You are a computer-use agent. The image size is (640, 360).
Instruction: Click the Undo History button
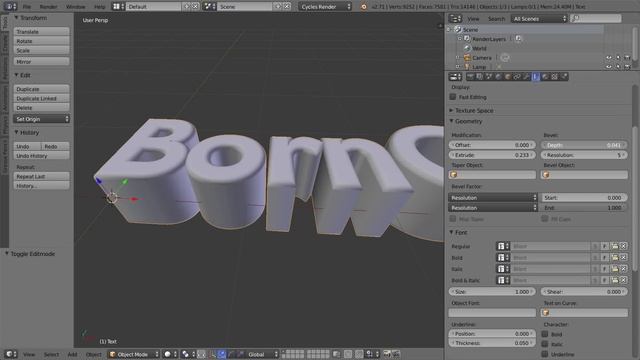click(41, 156)
